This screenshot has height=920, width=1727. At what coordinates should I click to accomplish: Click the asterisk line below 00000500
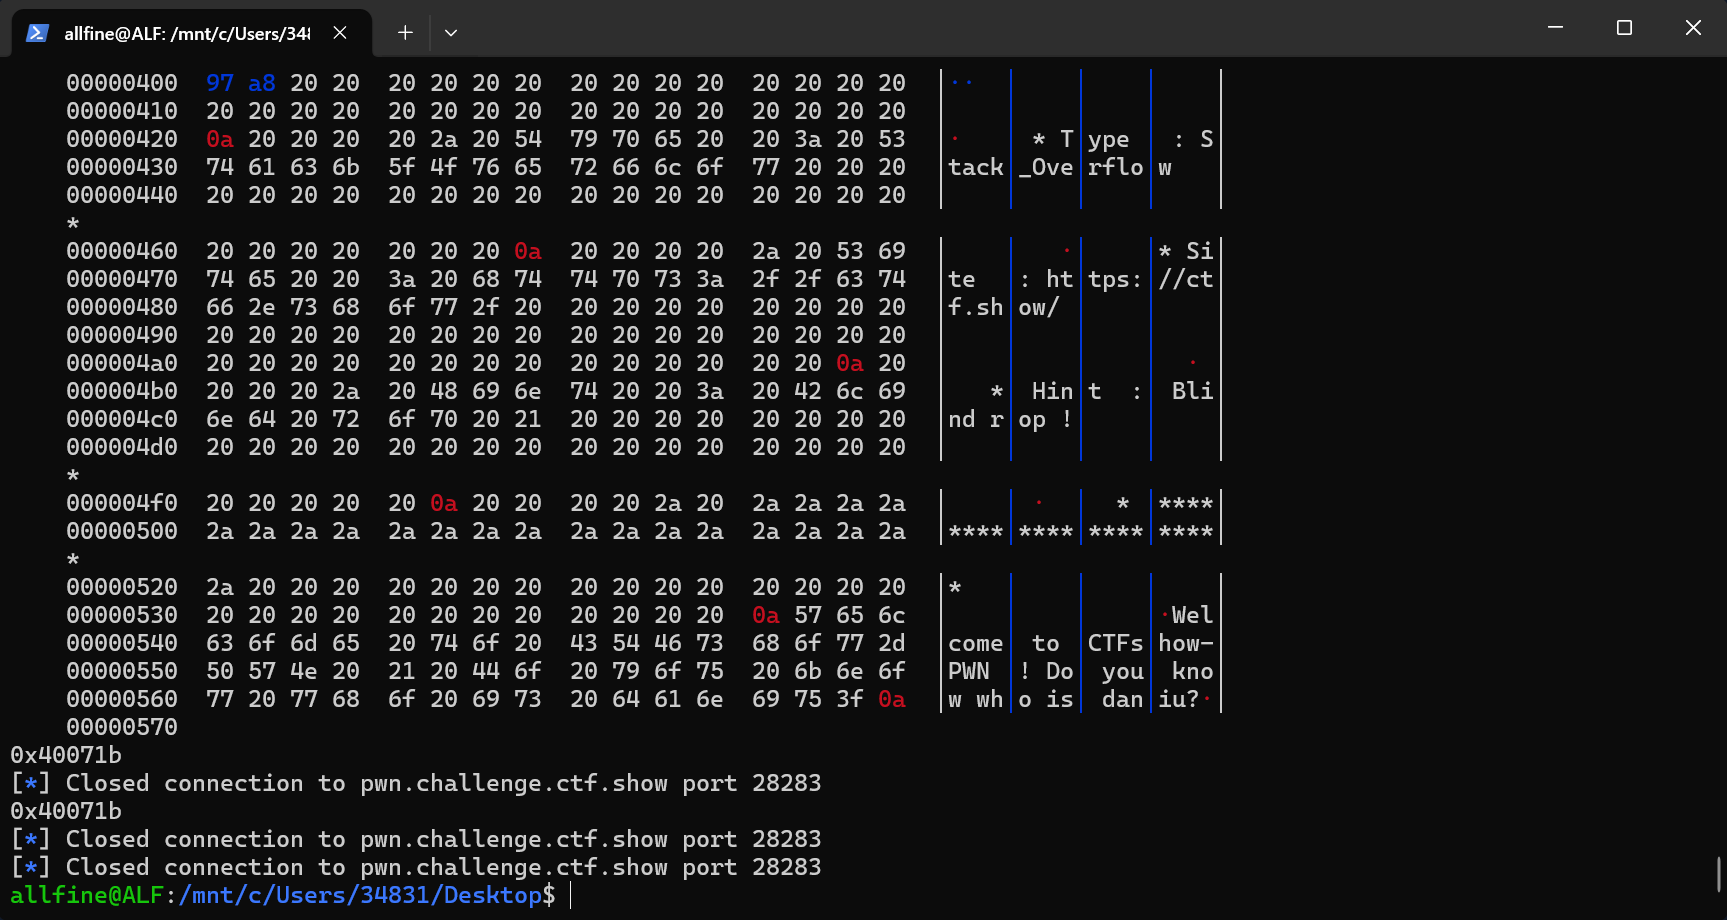[x=73, y=559]
